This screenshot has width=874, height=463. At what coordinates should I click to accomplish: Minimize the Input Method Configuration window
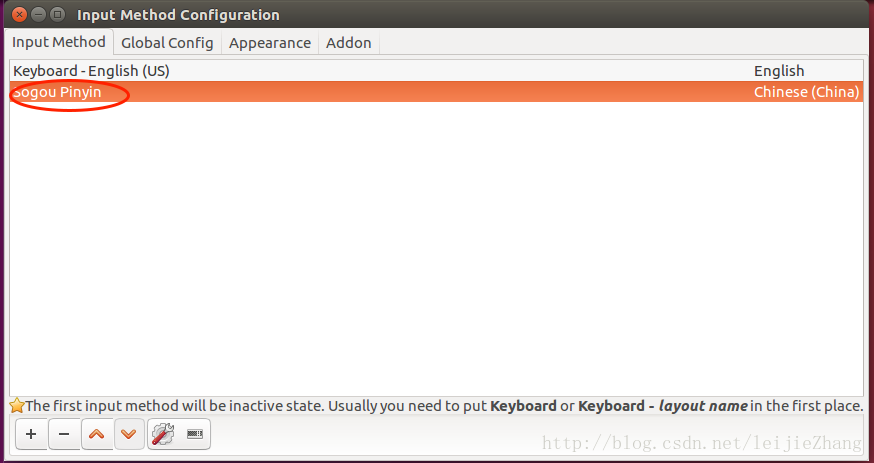38,15
